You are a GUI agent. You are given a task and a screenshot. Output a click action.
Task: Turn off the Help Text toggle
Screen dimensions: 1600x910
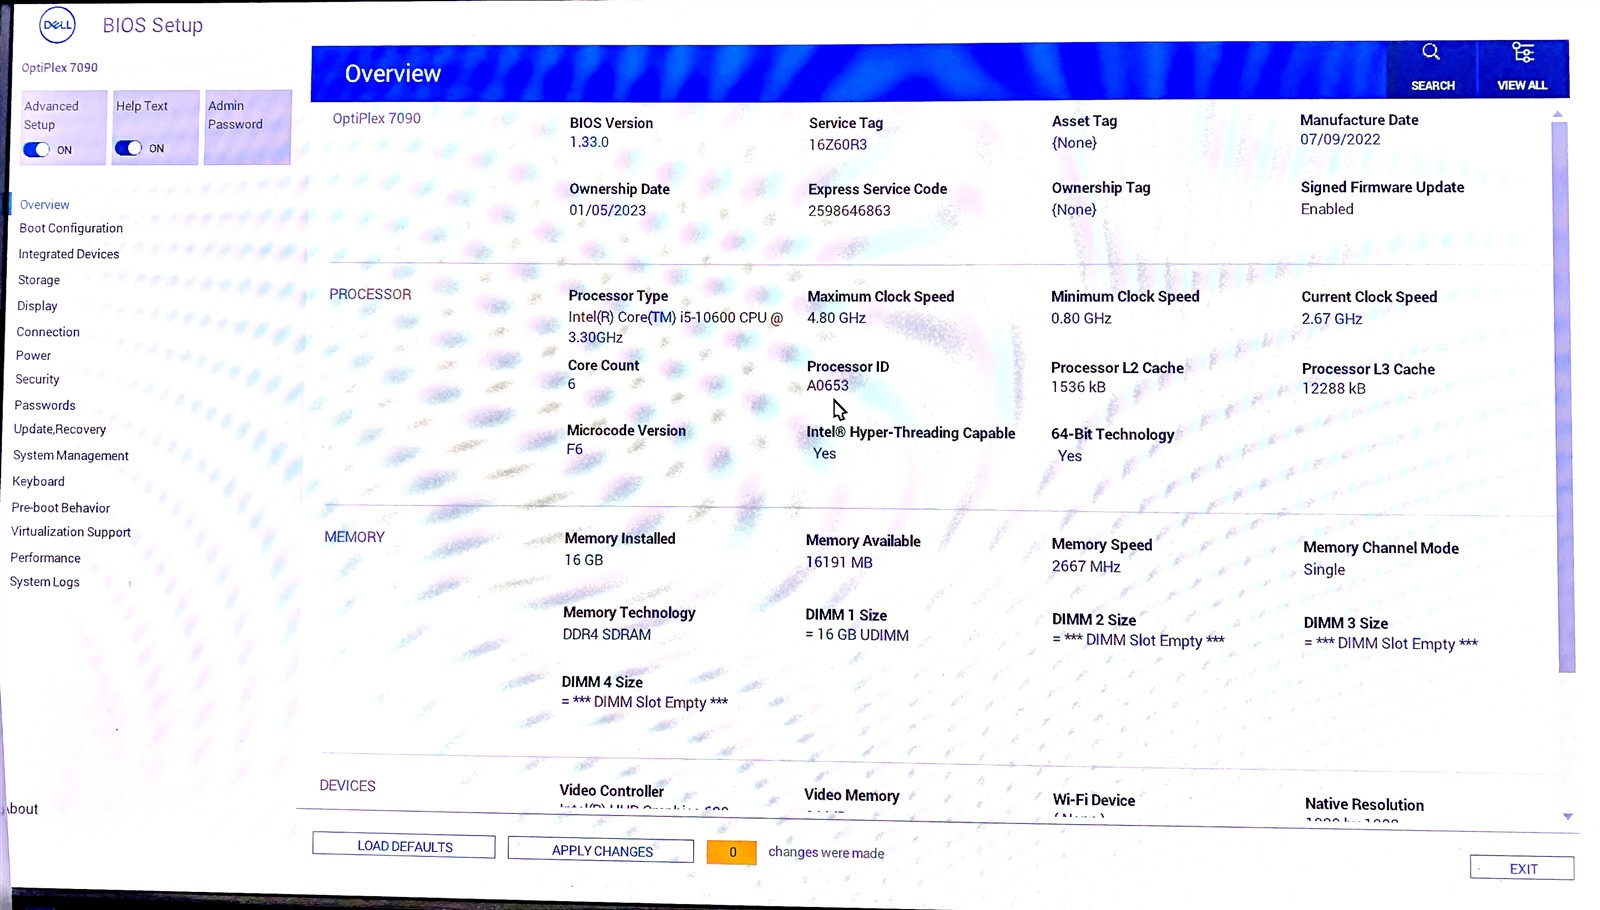coord(128,148)
